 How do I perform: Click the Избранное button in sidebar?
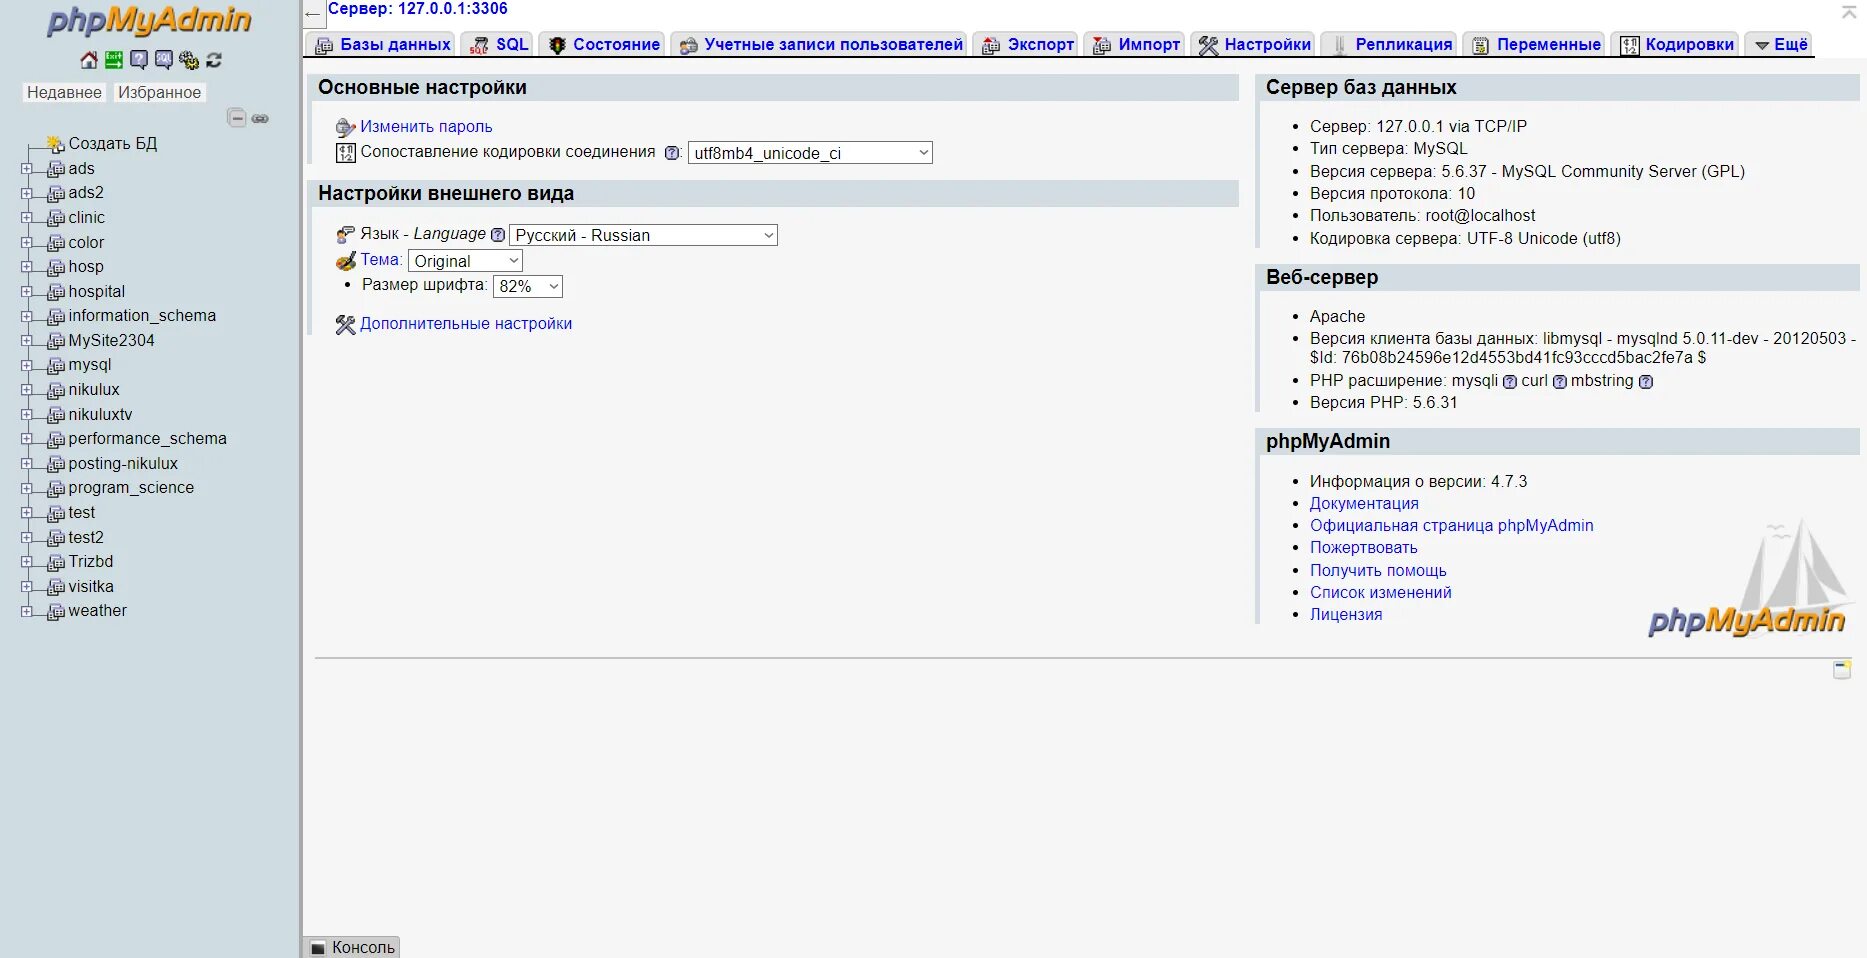pyautogui.click(x=159, y=93)
